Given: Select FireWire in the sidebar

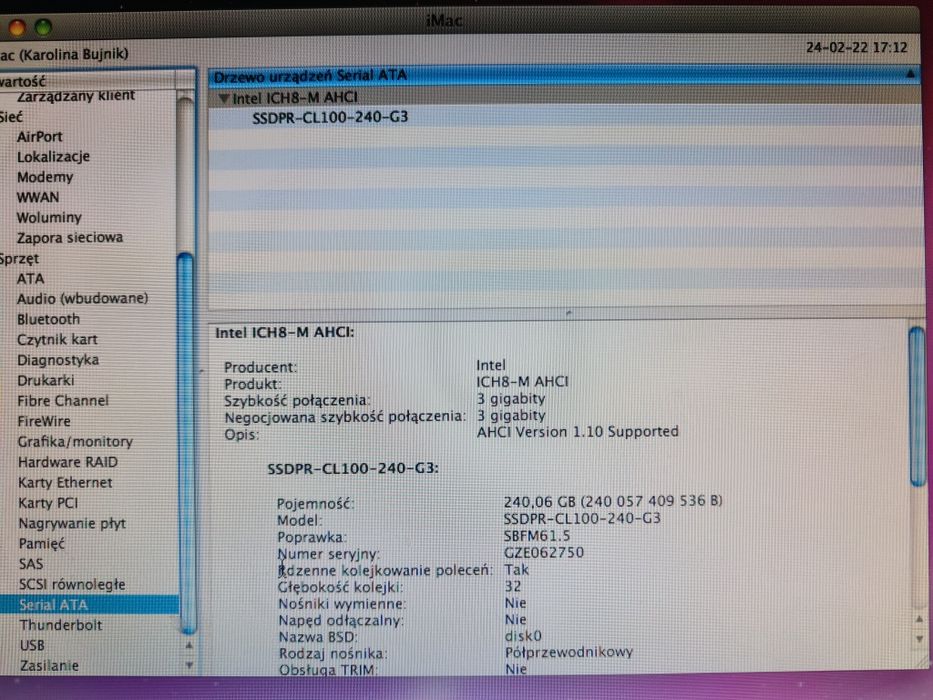Looking at the screenshot, I should coord(44,421).
